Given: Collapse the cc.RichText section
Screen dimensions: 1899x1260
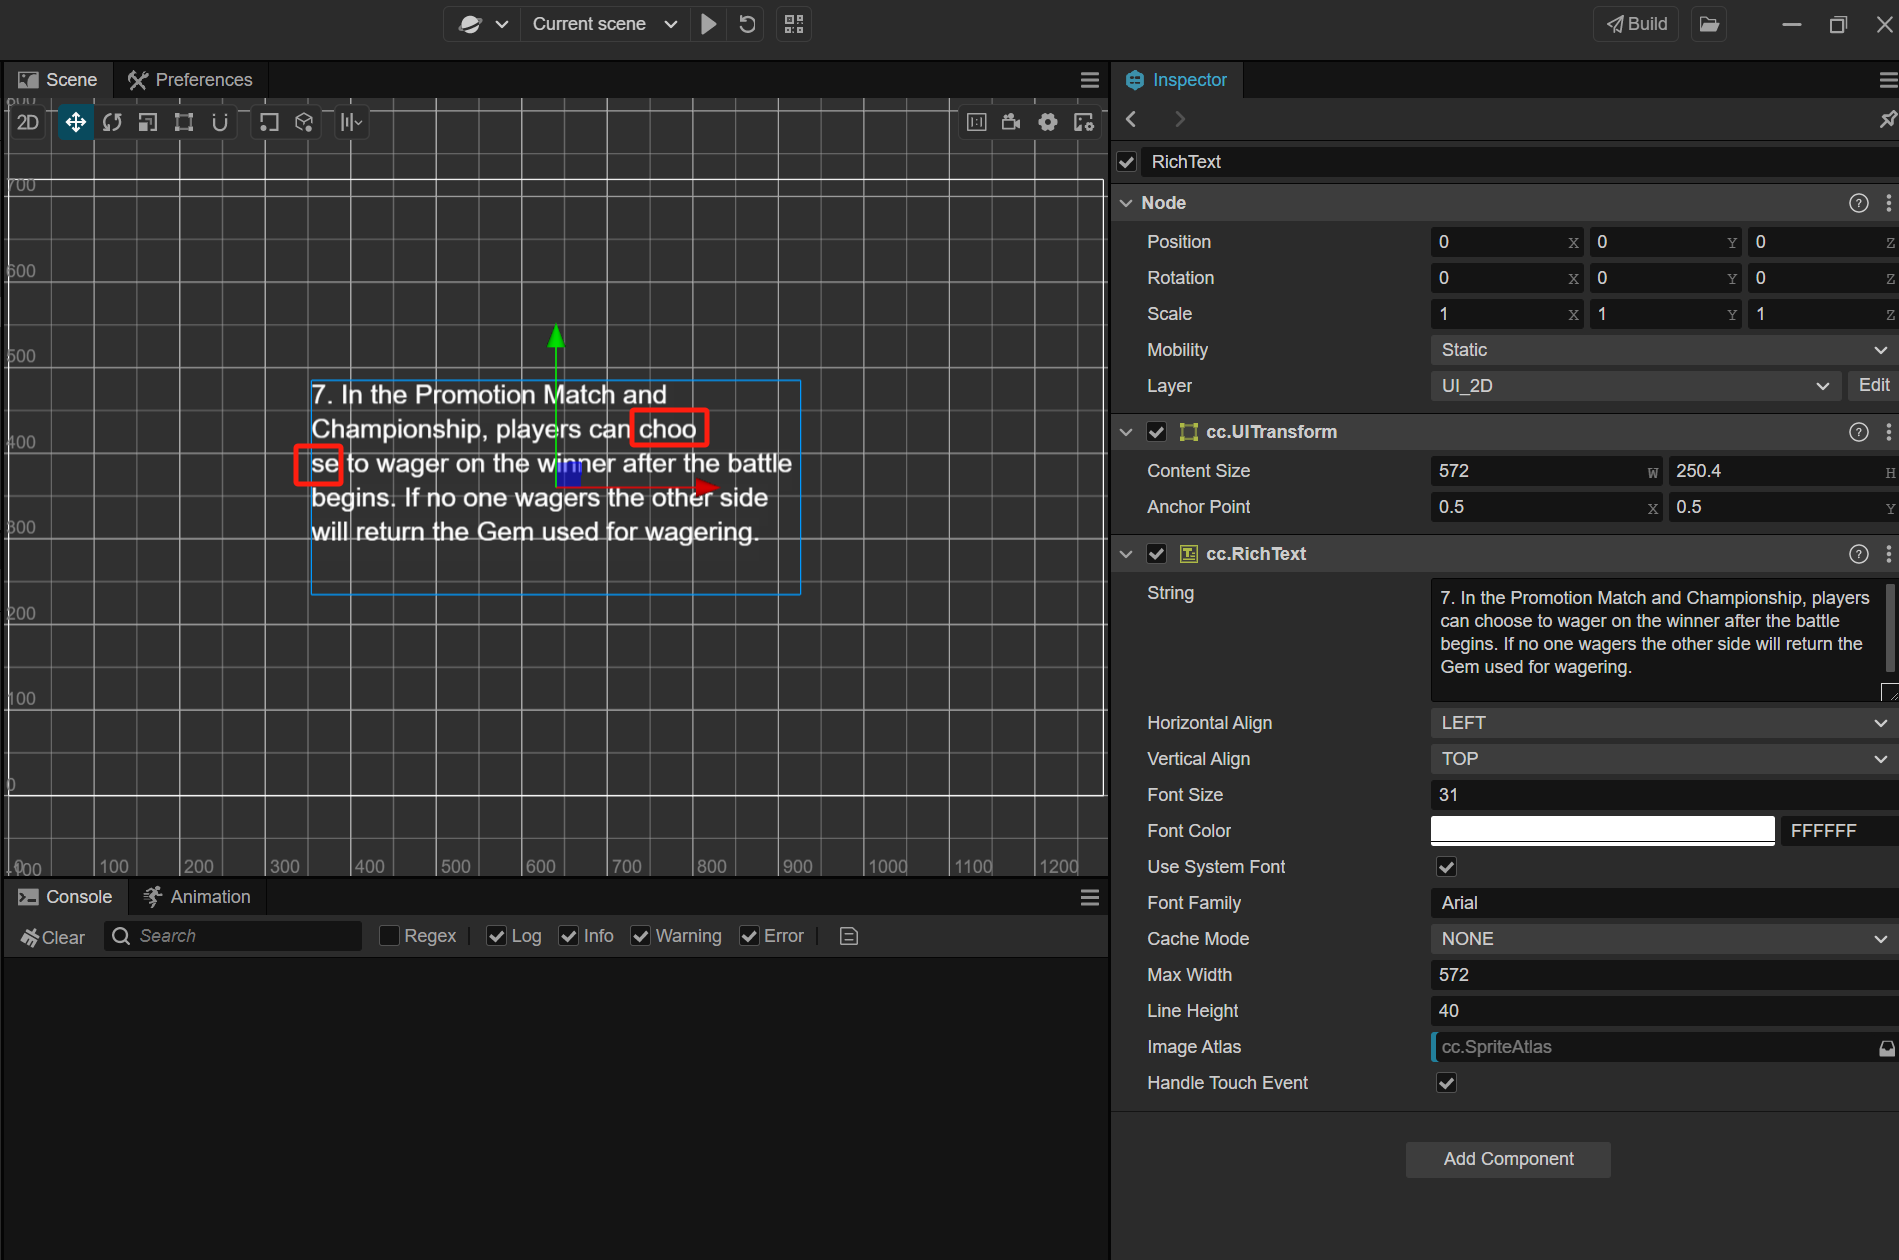Looking at the screenshot, I should 1126,554.
